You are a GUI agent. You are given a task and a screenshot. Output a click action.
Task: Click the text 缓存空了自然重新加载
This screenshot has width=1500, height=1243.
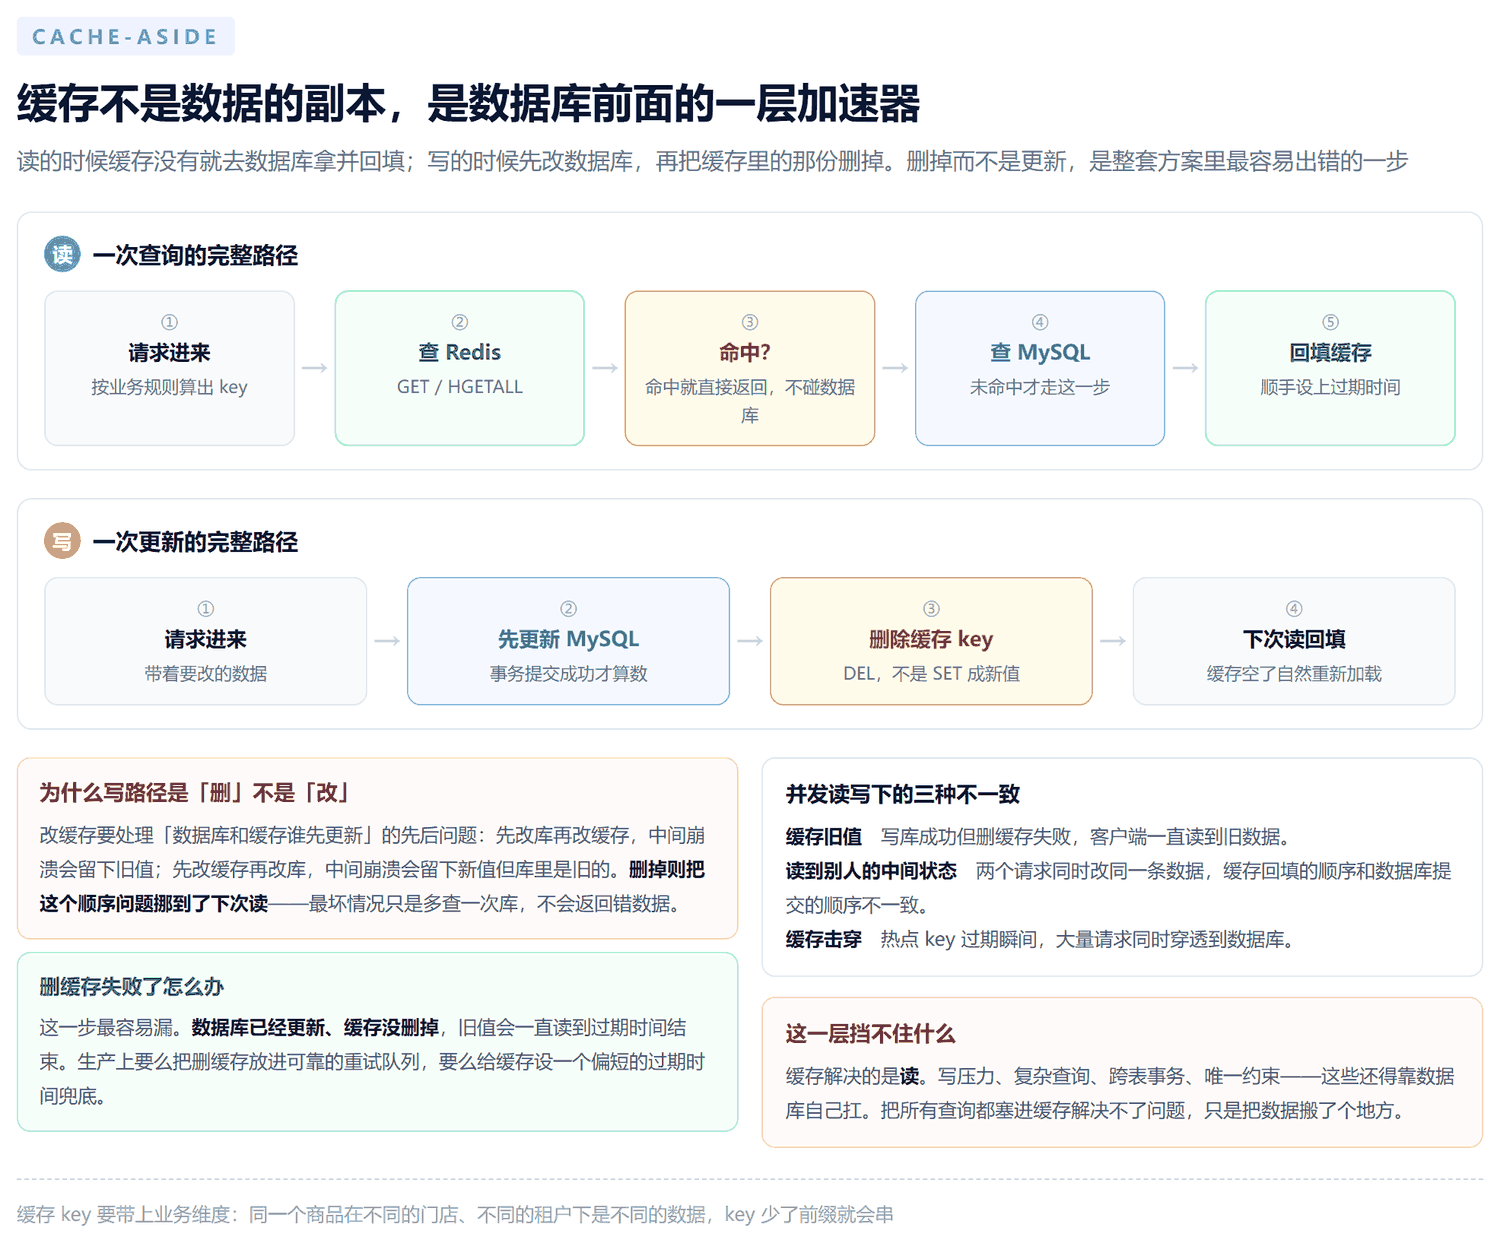tap(1294, 673)
